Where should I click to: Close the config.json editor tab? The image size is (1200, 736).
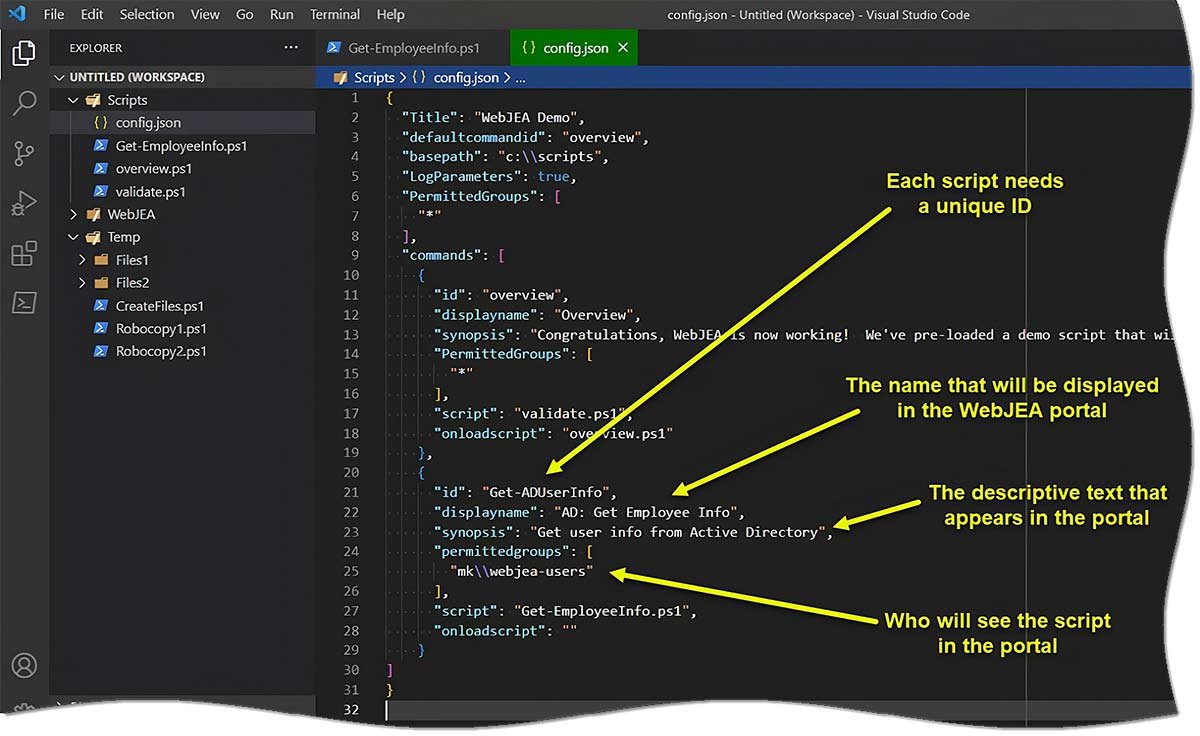pos(623,47)
